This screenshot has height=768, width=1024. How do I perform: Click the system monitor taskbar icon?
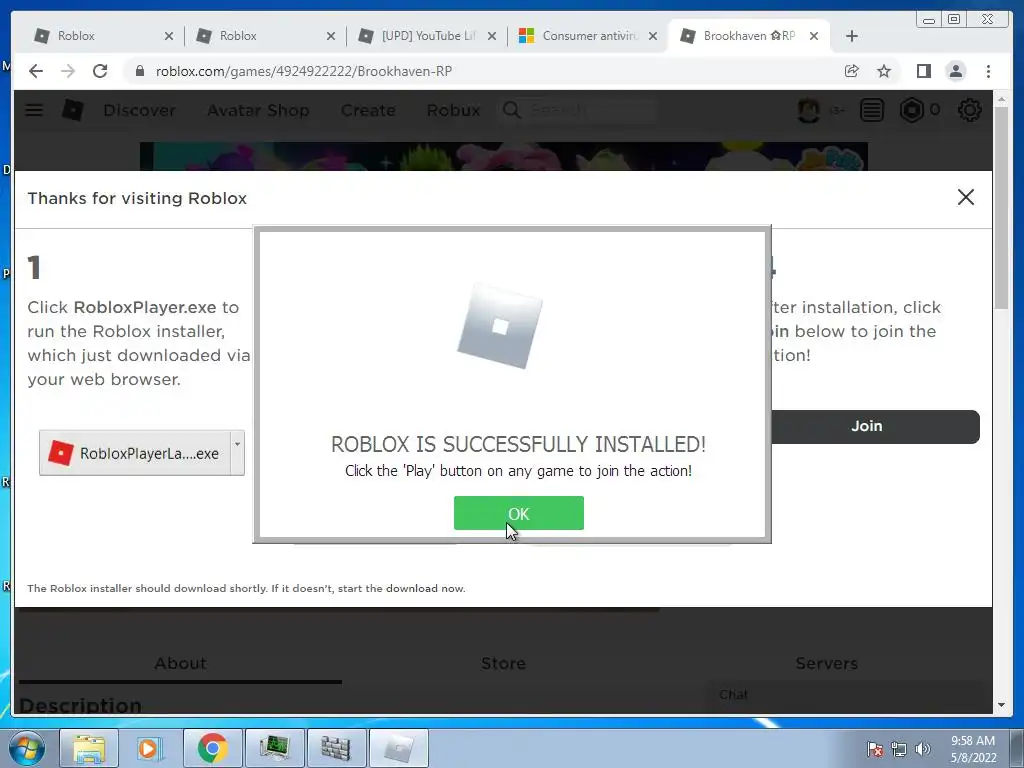(274, 748)
